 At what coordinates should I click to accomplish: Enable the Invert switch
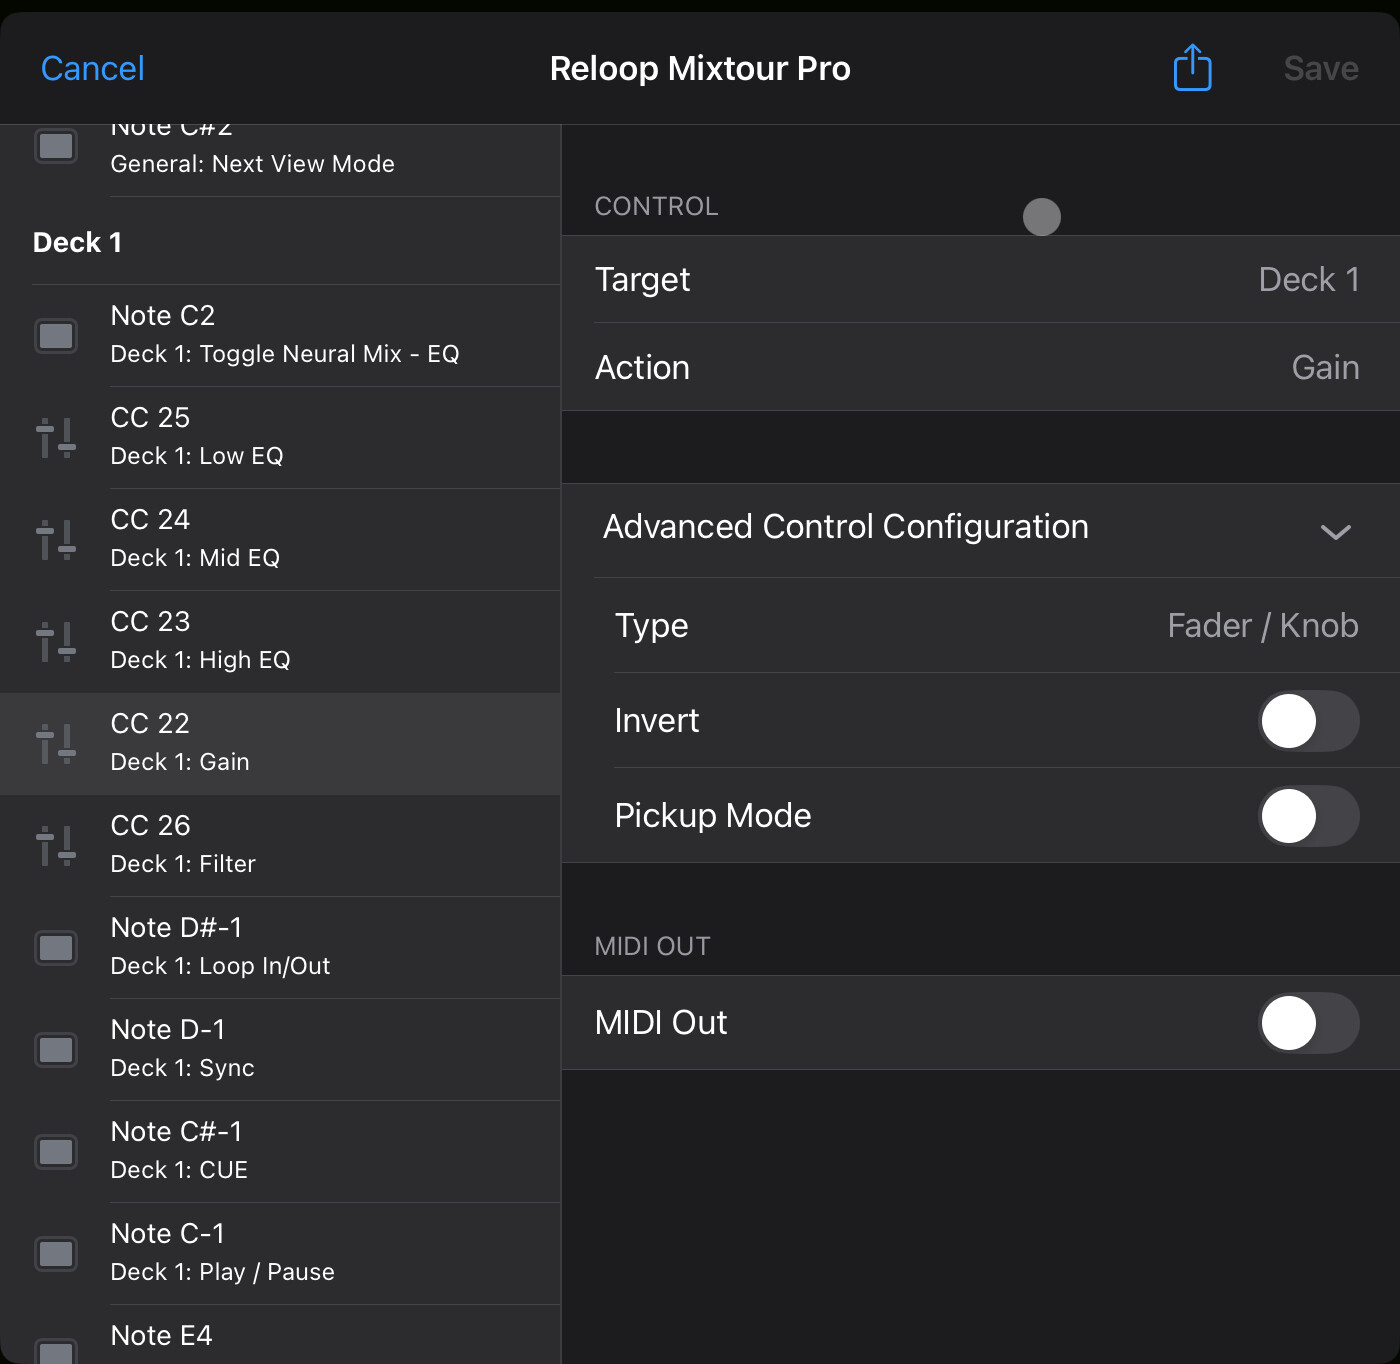tap(1307, 721)
